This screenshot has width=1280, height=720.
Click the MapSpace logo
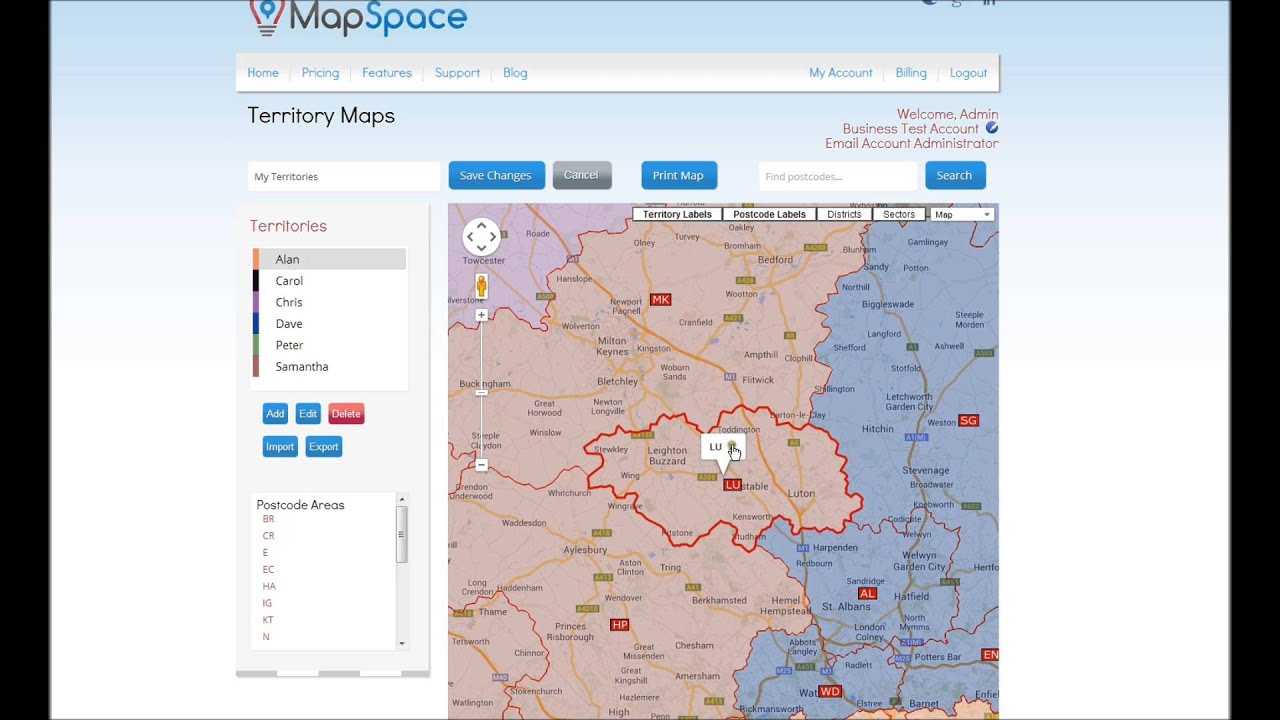pyautogui.click(x=358, y=17)
